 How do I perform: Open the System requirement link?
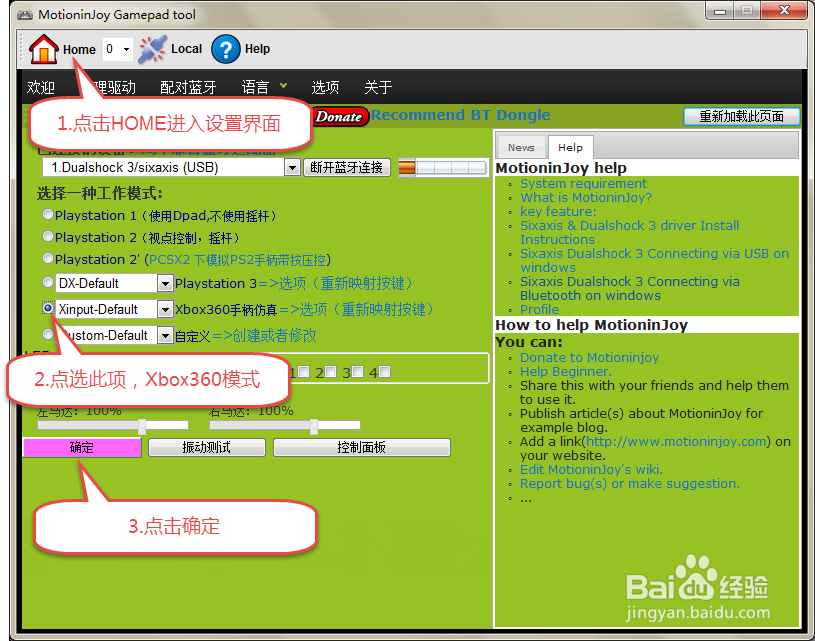coord(583,184)
